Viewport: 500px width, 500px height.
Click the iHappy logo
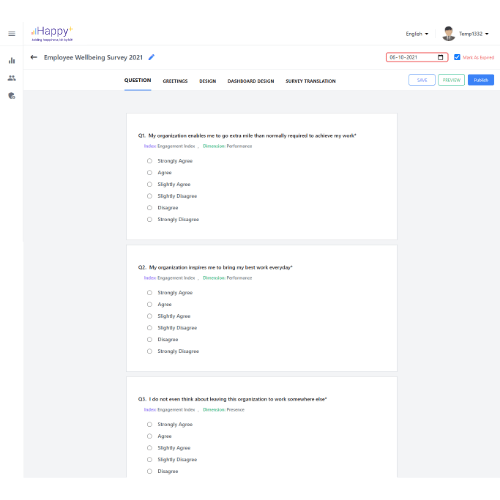[52, 34]
